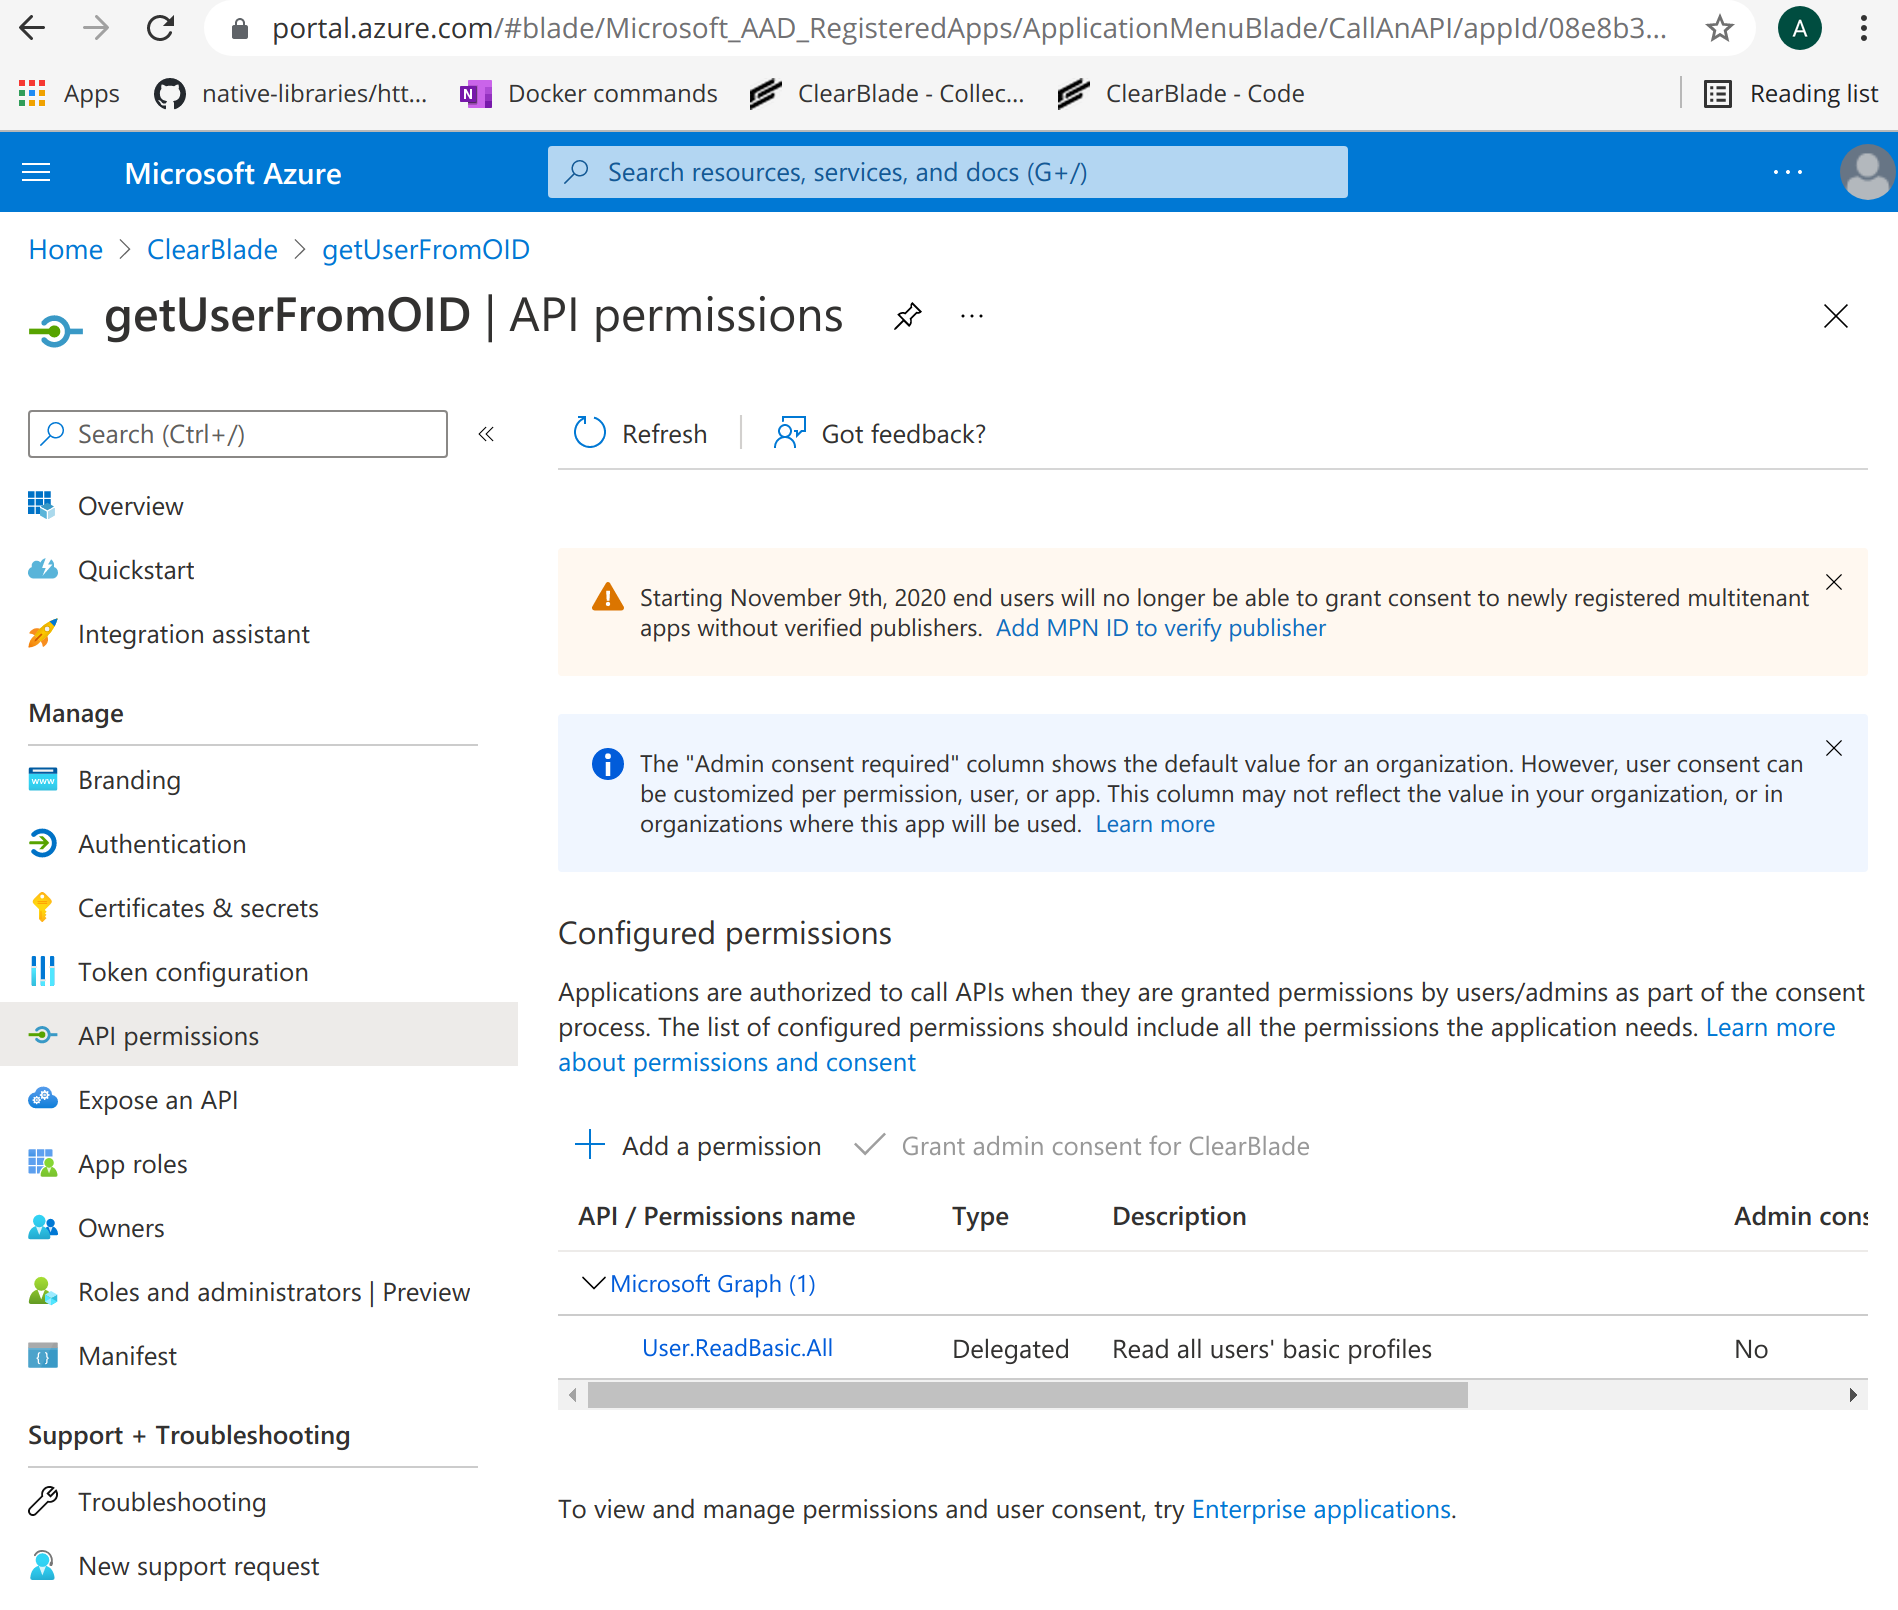Image resolution: width=1898 pixels, height=1610 pixels.
Task: Click the horizontal scrollbar thumb
Action: click(x=1027, y=1395)
